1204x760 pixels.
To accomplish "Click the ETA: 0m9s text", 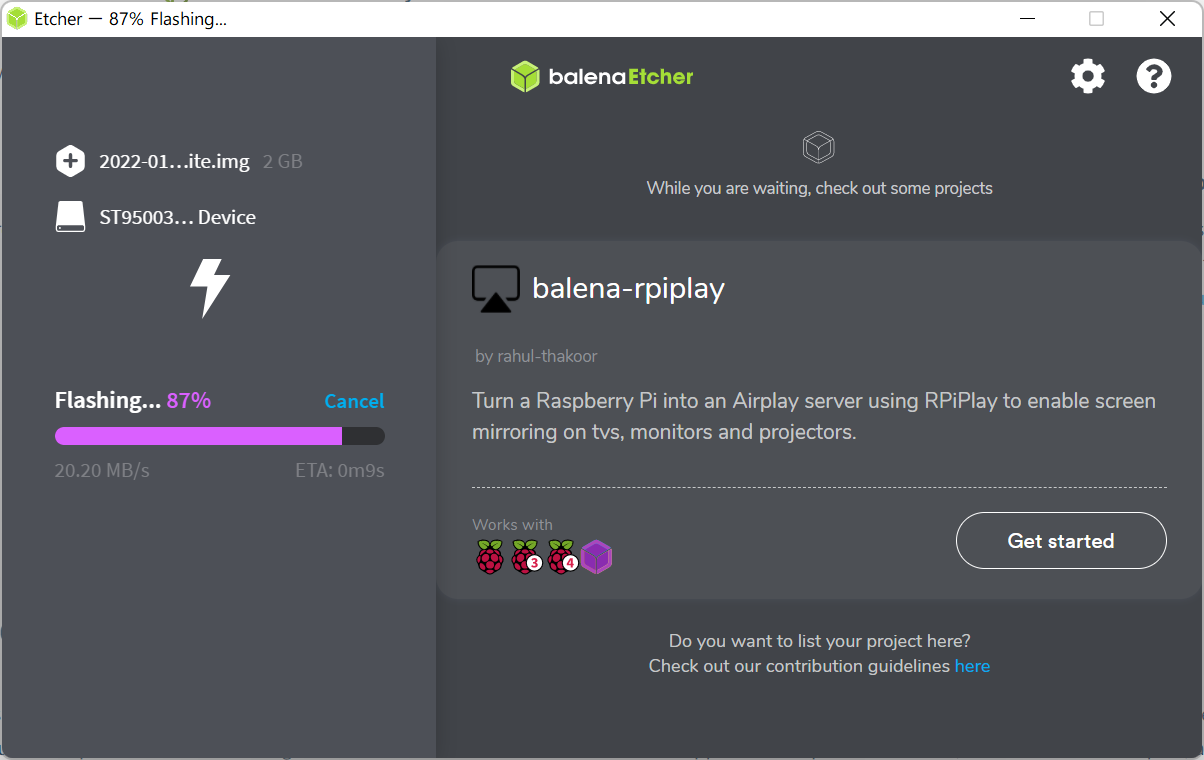I will (x=340, y=470).
